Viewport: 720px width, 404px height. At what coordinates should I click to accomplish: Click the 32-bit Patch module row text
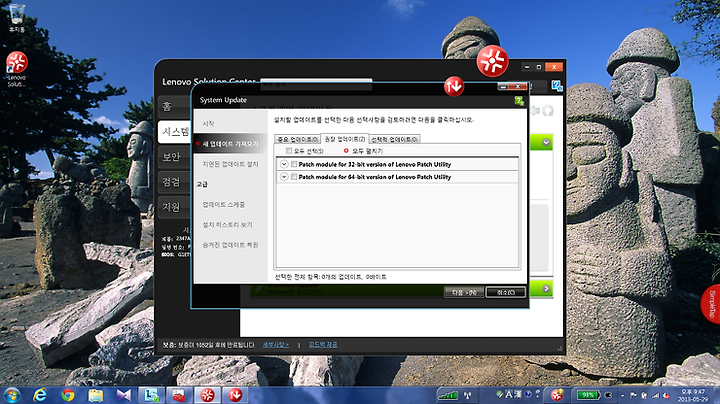tap(375, 164)
